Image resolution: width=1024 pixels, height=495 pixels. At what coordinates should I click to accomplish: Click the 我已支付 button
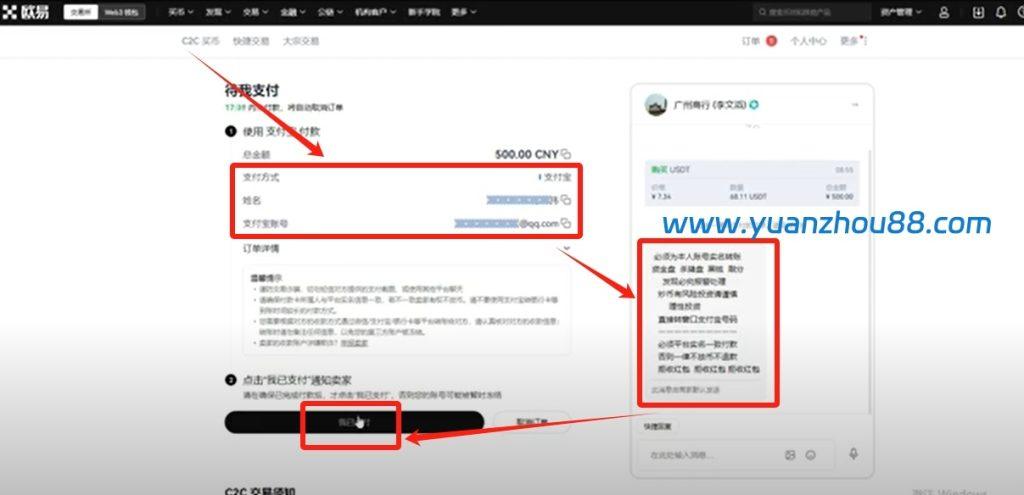353,422
